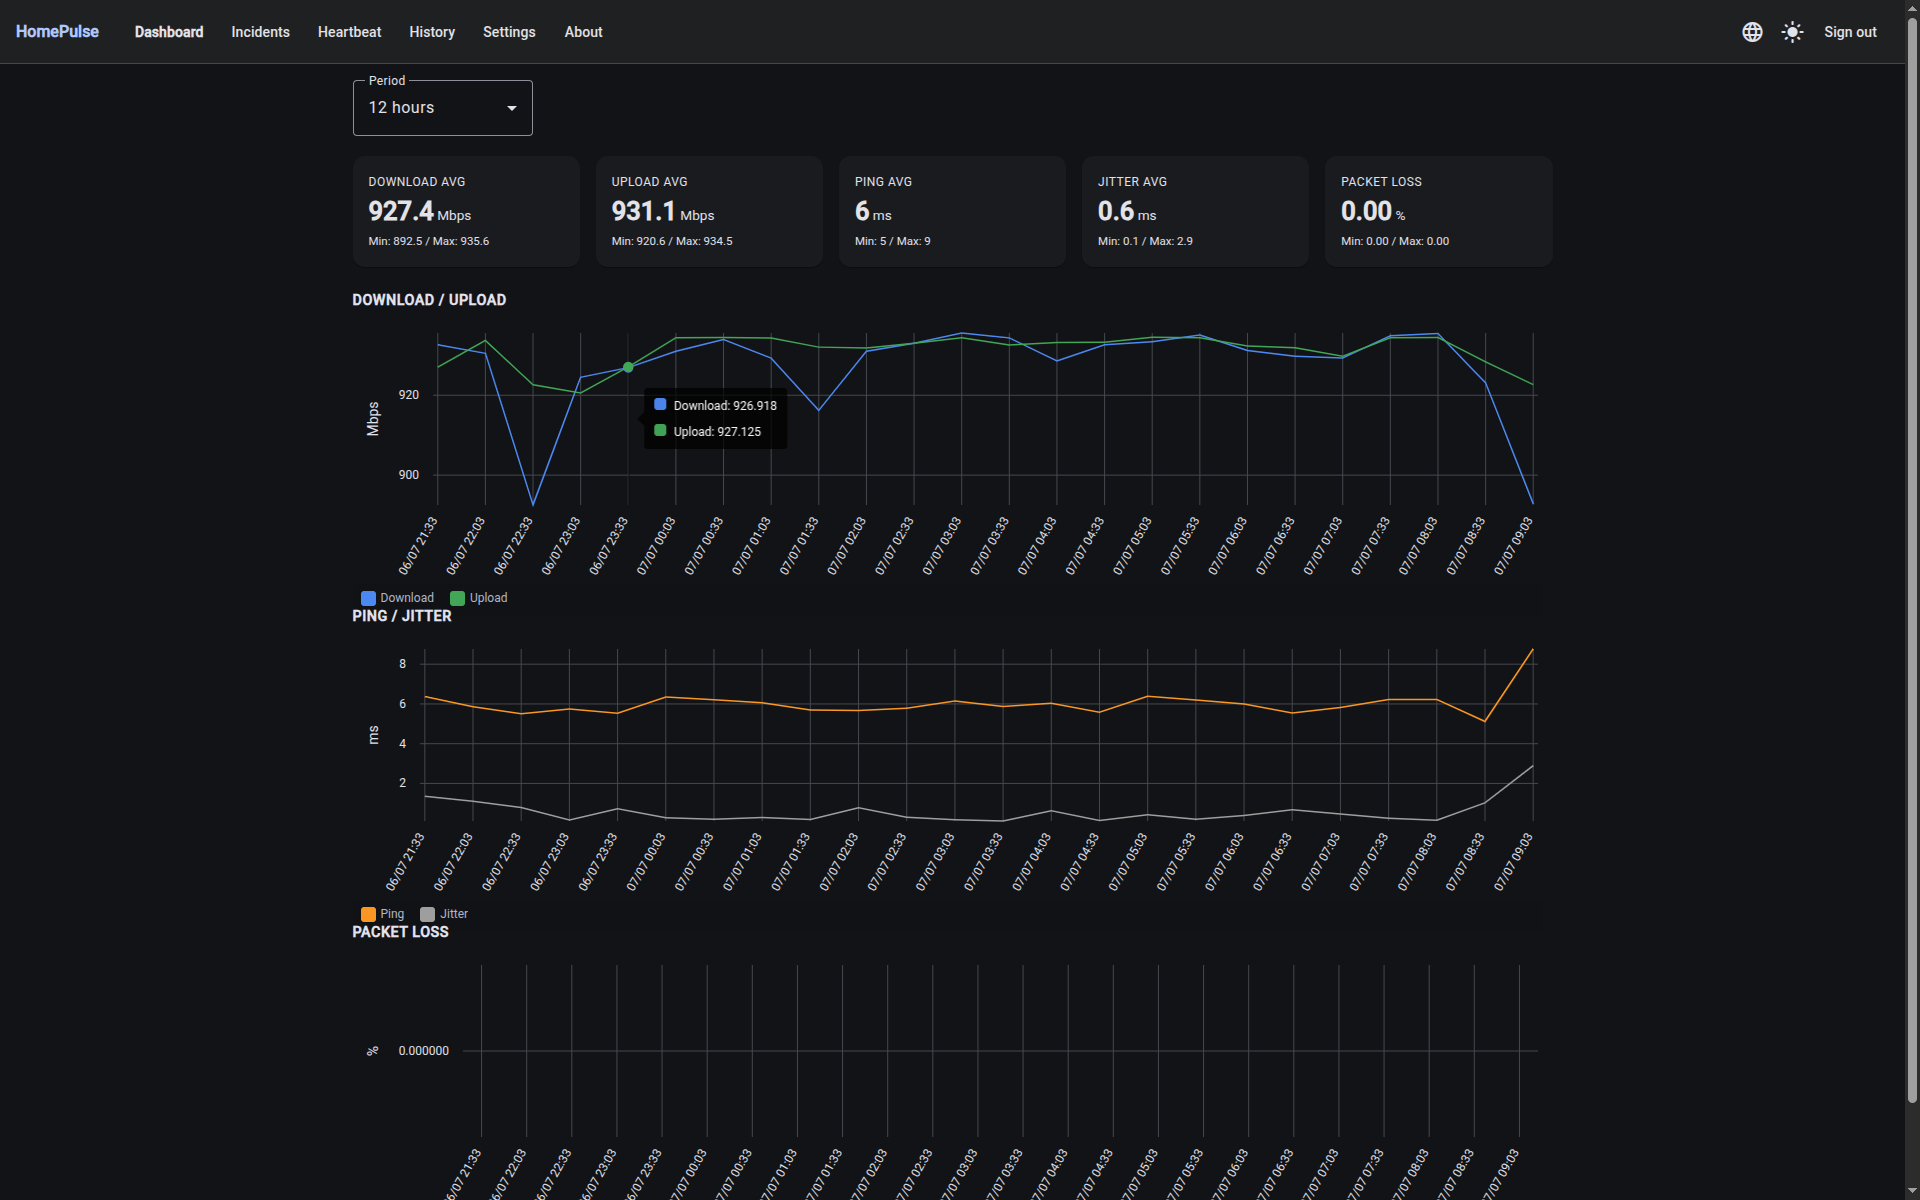Go to Incidents page

point(260,32)
